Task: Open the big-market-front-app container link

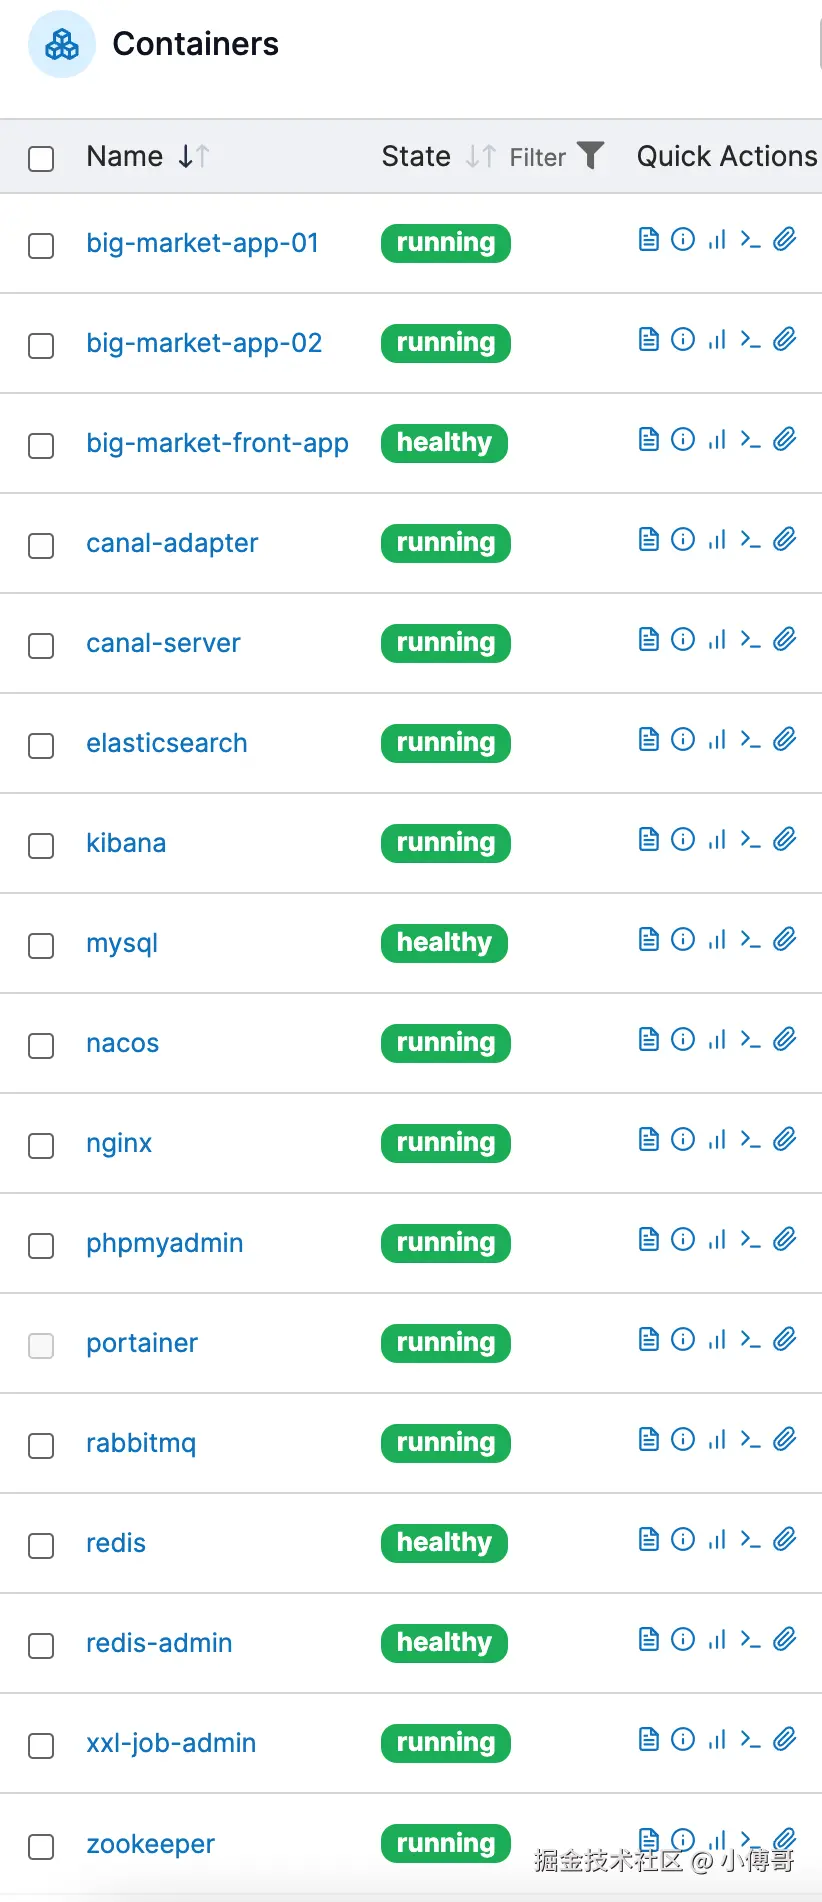Action: click(217, 443)
